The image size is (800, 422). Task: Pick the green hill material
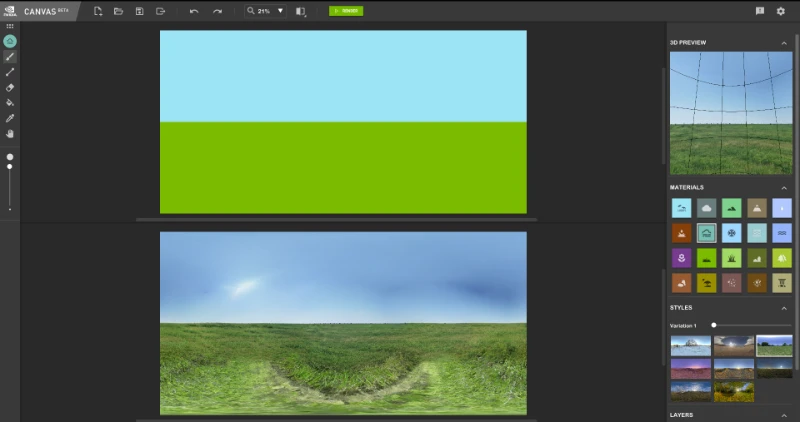pyautogui.click(x=732, y=208)
